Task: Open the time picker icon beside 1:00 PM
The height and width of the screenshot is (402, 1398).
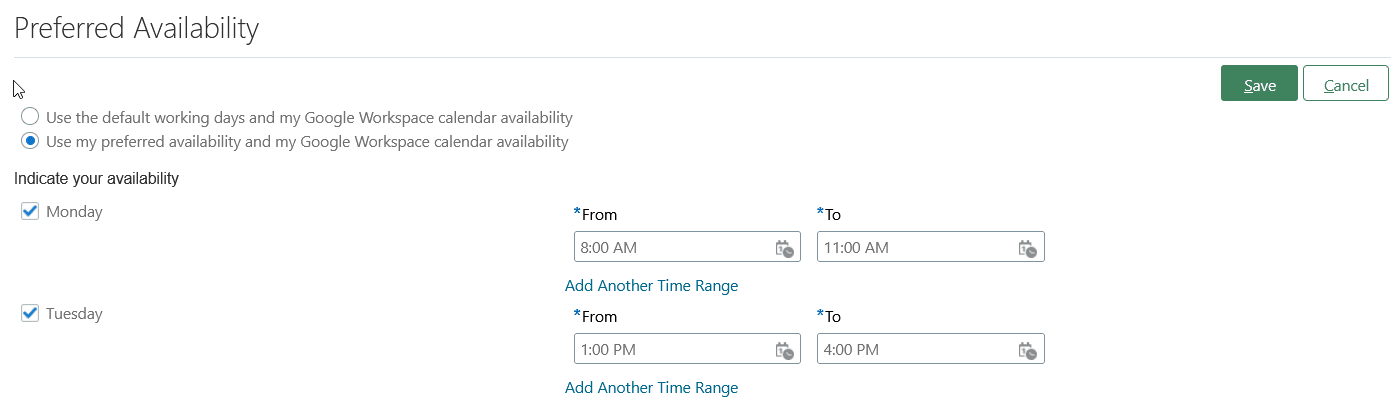Action: click(x=785, y=350)
